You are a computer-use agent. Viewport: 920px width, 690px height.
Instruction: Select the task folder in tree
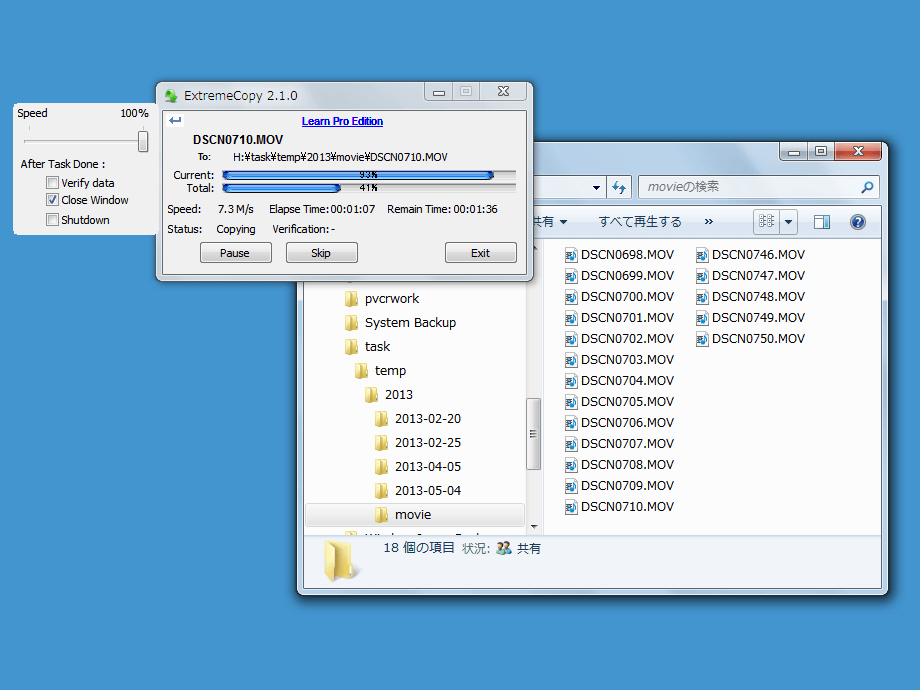377,347
